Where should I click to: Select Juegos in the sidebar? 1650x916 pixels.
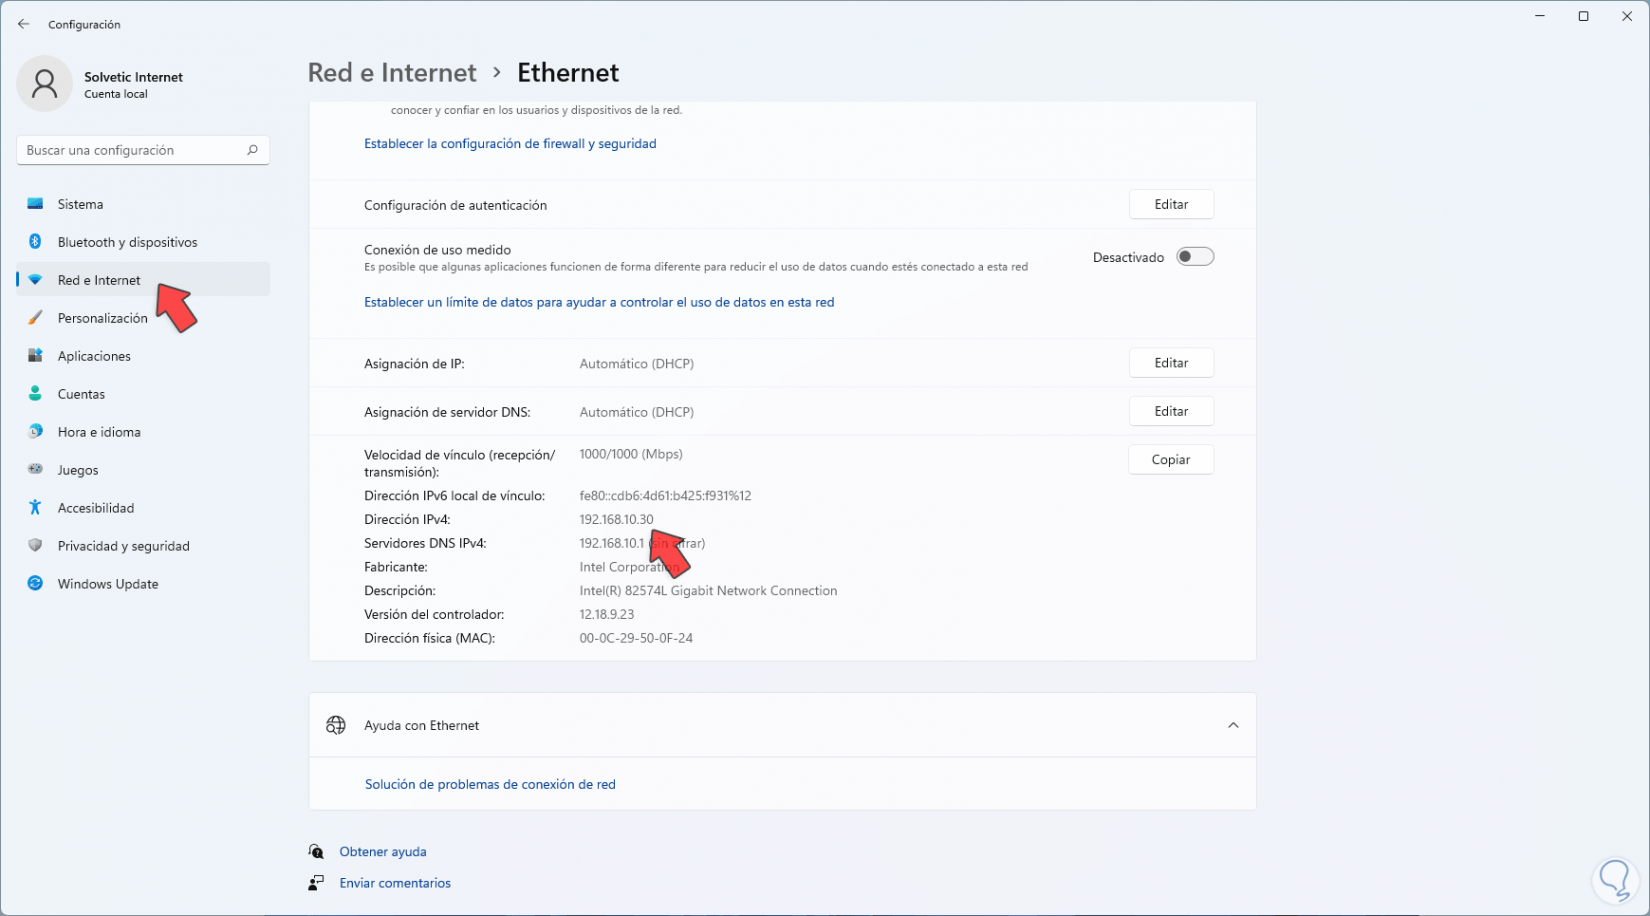[78, 470]
